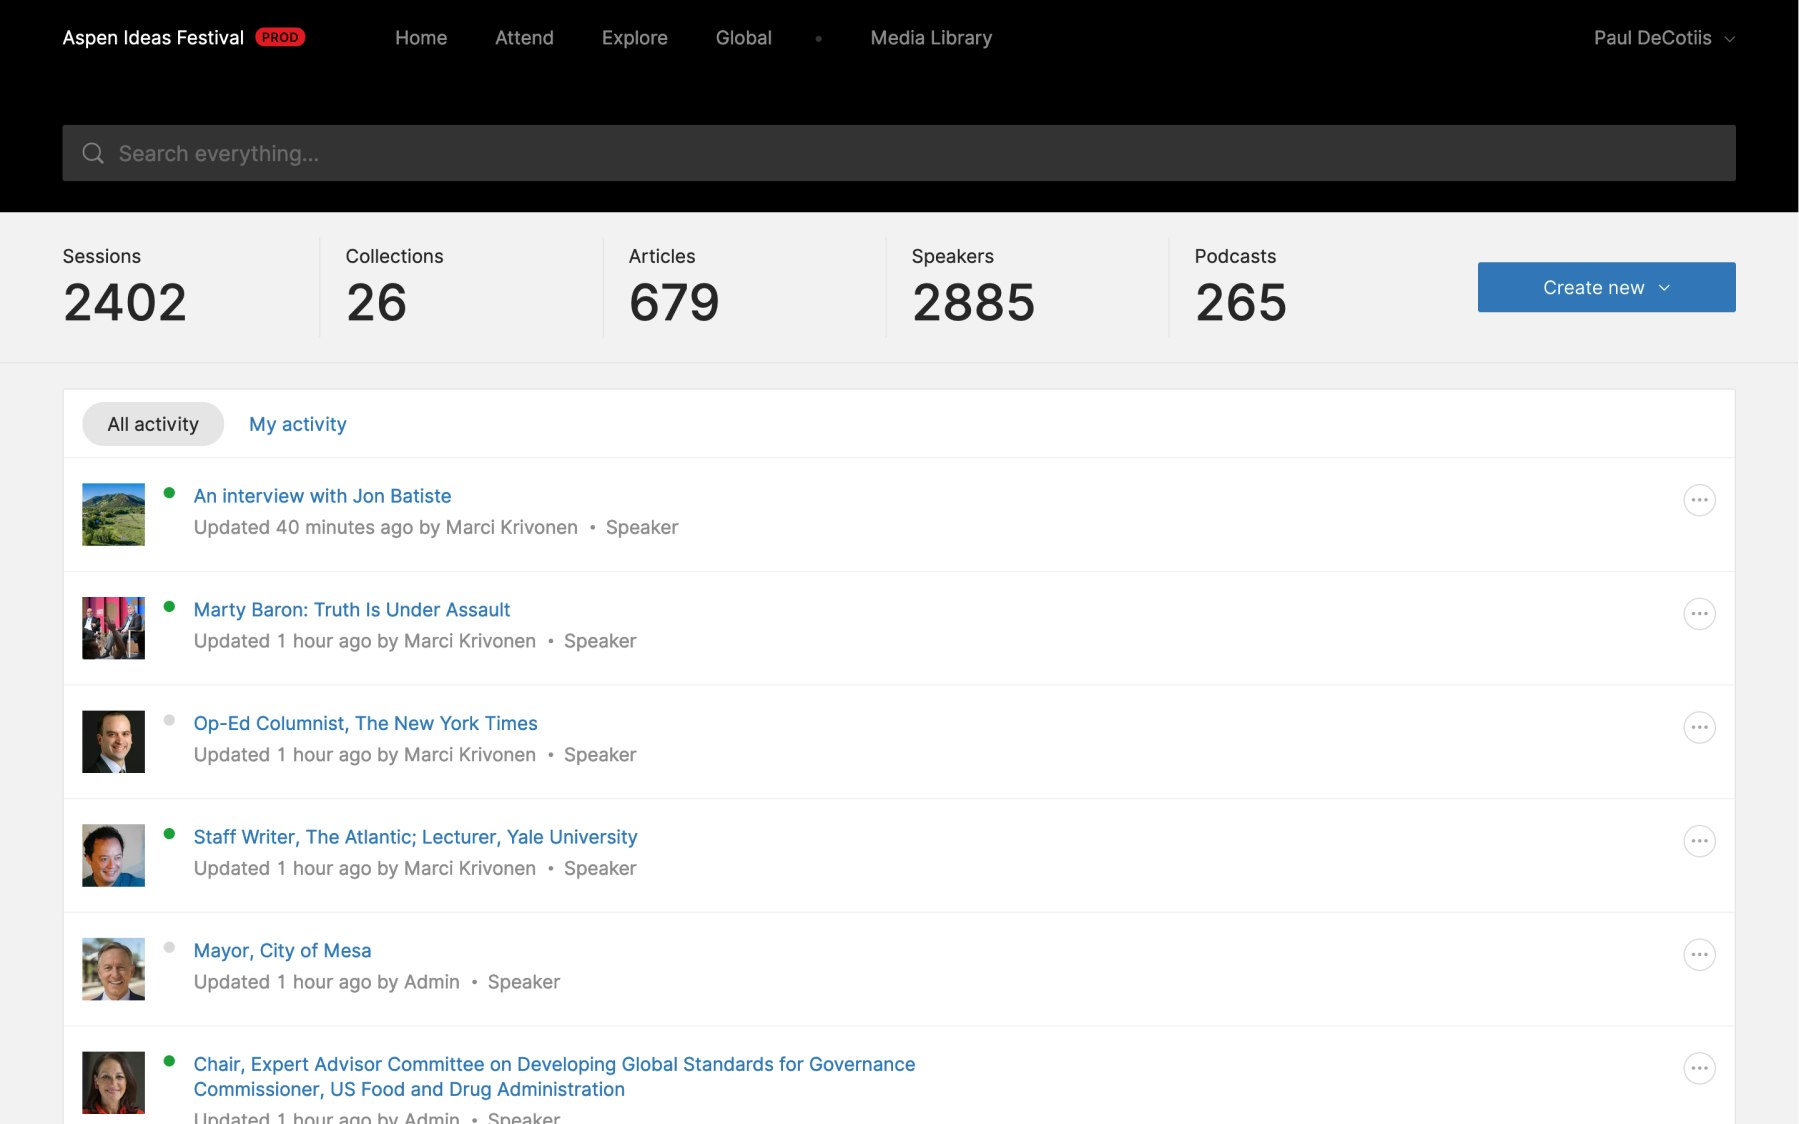Open options menu for Jon Batiste interview
Screen dimensions: 1799x1124
point(1699,500)
